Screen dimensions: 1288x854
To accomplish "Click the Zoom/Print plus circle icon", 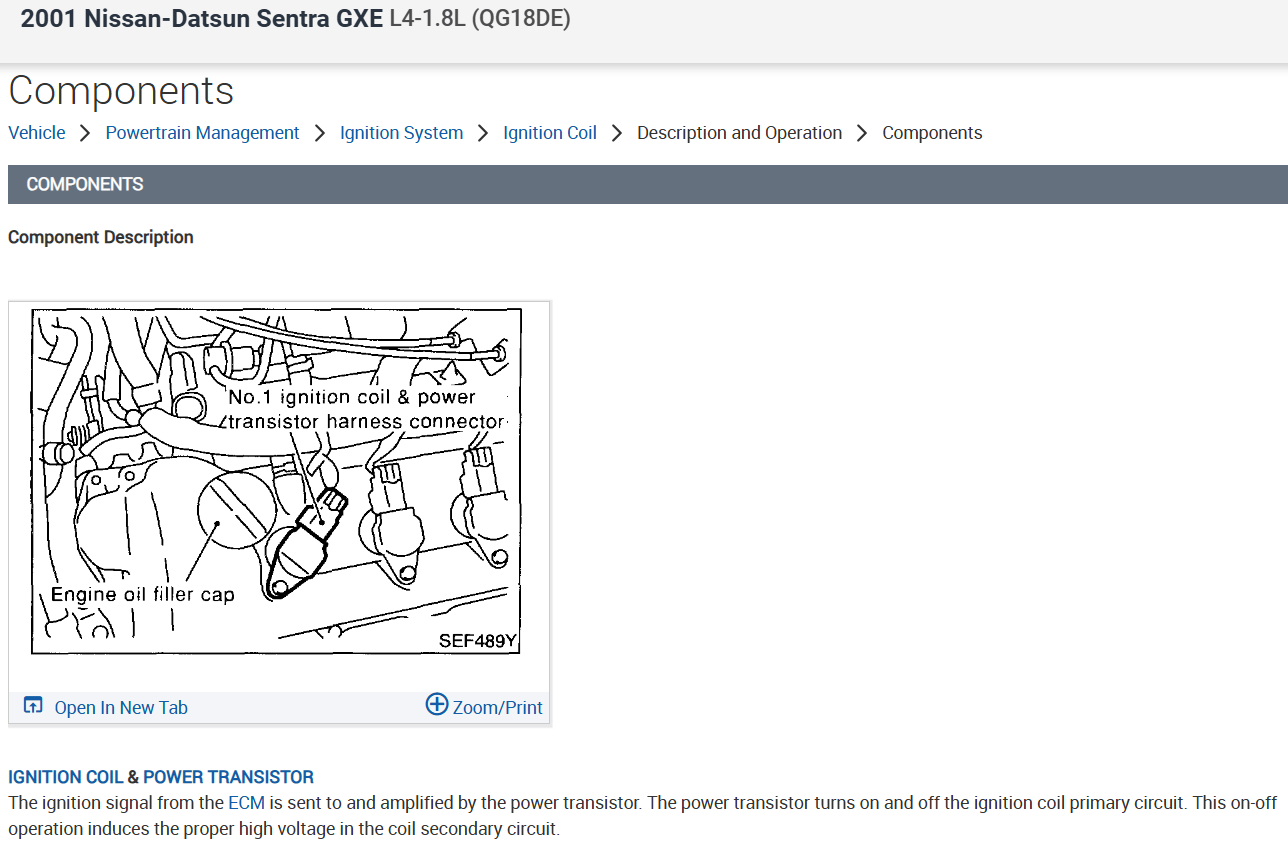I will tap(437, 704).
